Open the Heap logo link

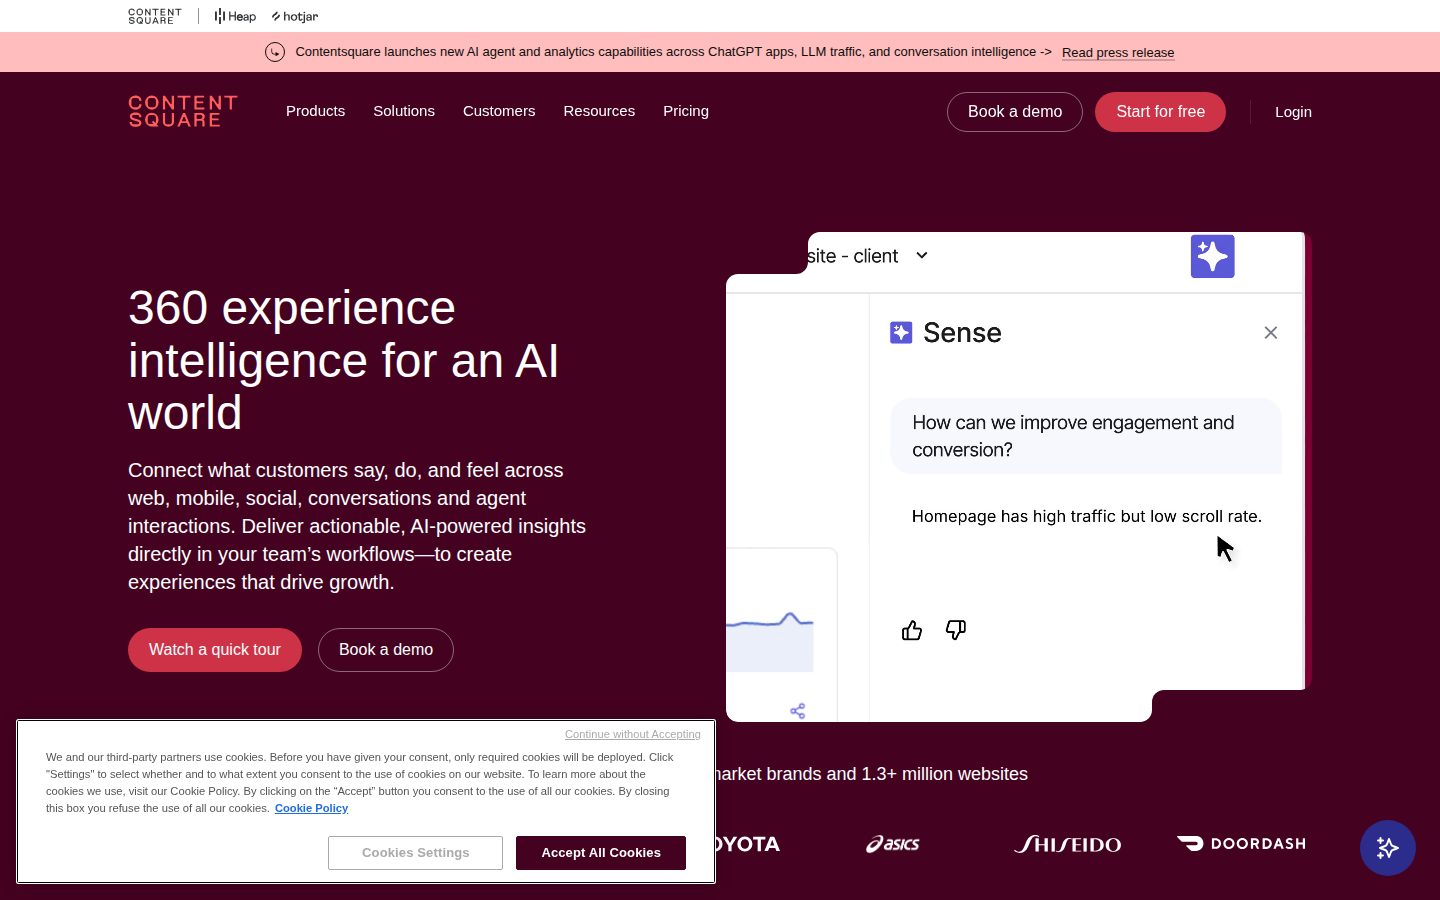point(235,16)
